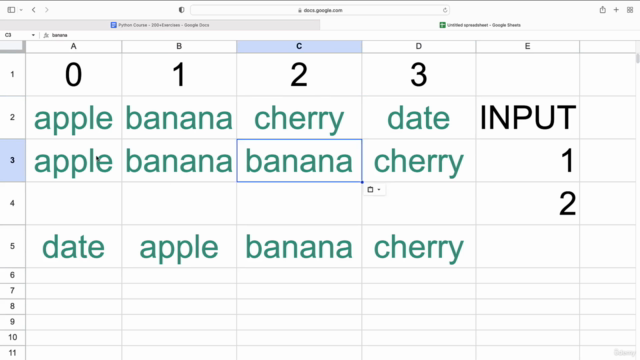Select column D header
Screen dimensions: 640x360
[418, 47]
